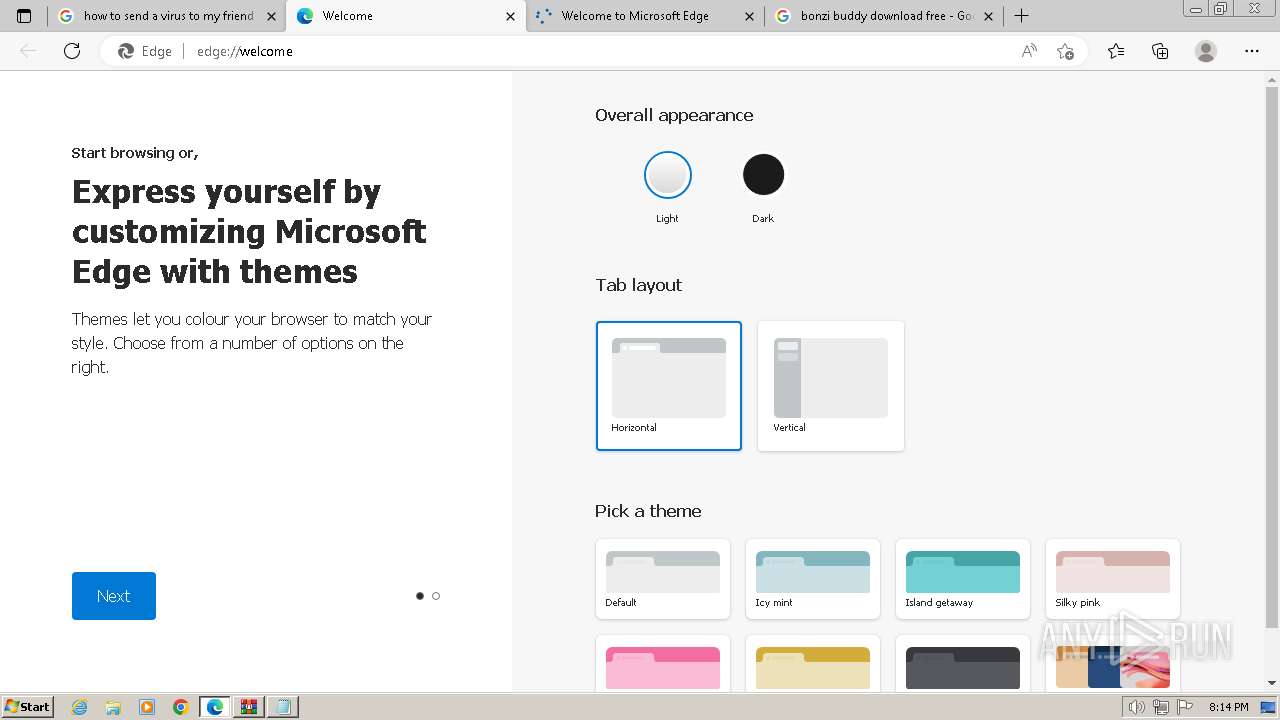Click the page scrollbar up arrow

pos(1272,78)
